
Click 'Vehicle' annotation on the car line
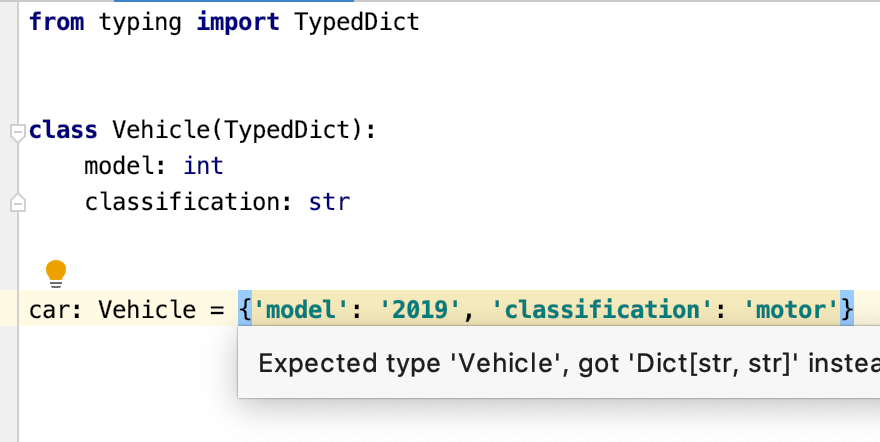[x=147, y=310]
